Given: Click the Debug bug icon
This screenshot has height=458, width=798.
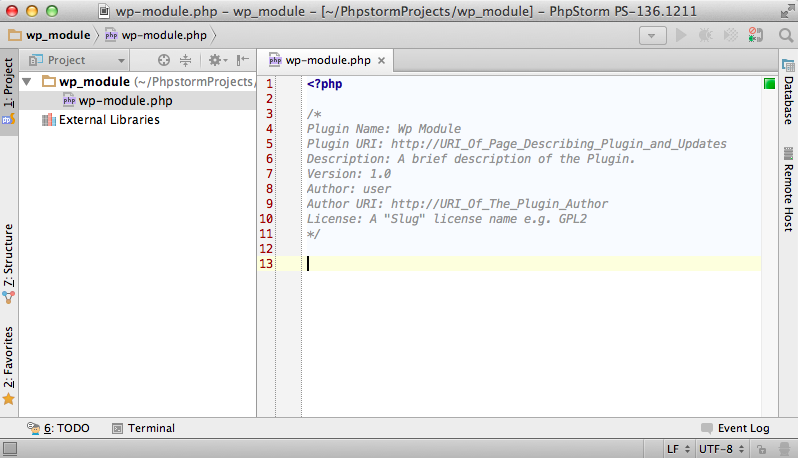Looking at the screenshot, I should [705, 35].
